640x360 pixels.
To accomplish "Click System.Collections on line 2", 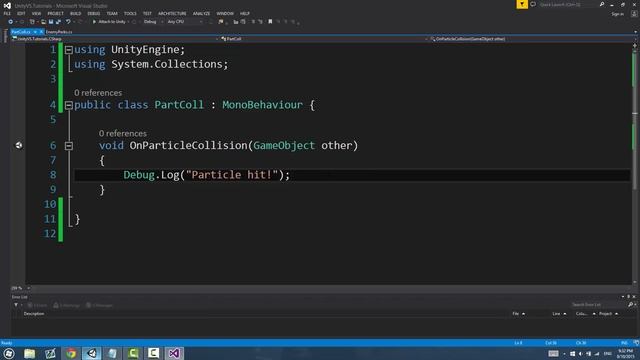I will click(x=167, y=64).
